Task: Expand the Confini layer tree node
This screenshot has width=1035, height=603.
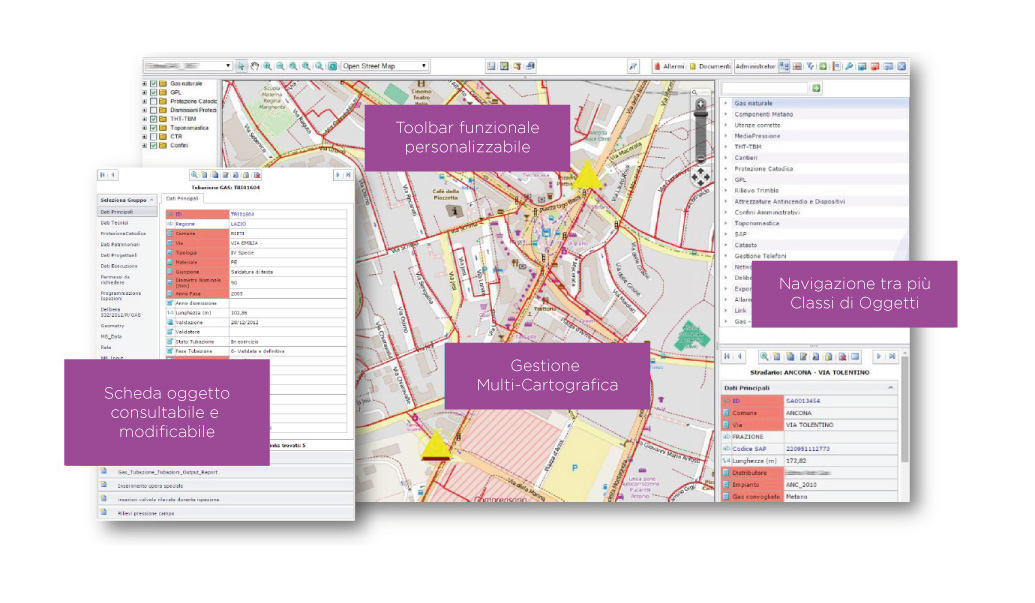Action: (x=145, y=145)
